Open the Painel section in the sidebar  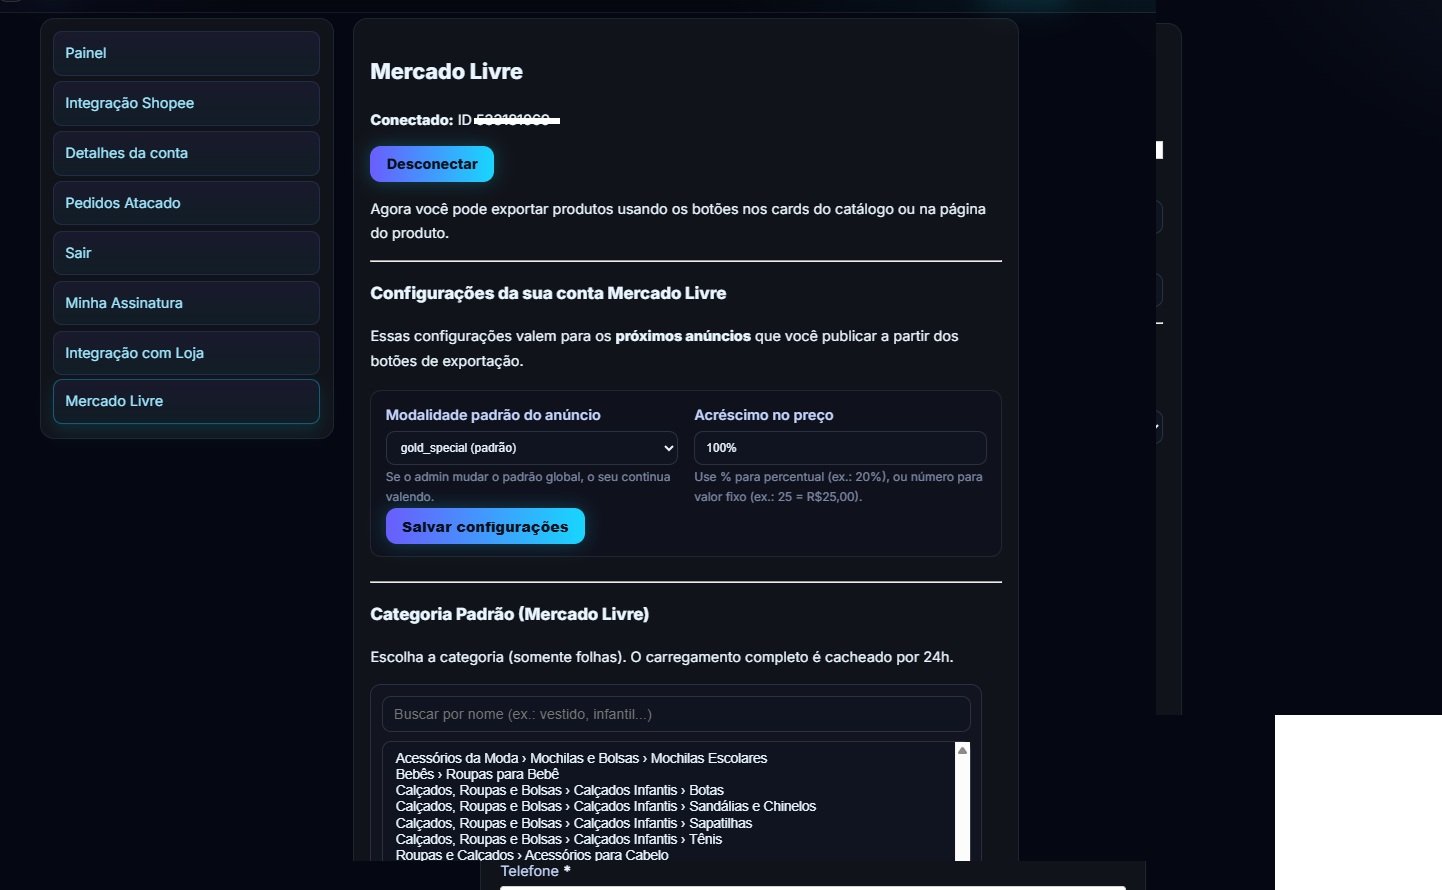click(186, 53)
